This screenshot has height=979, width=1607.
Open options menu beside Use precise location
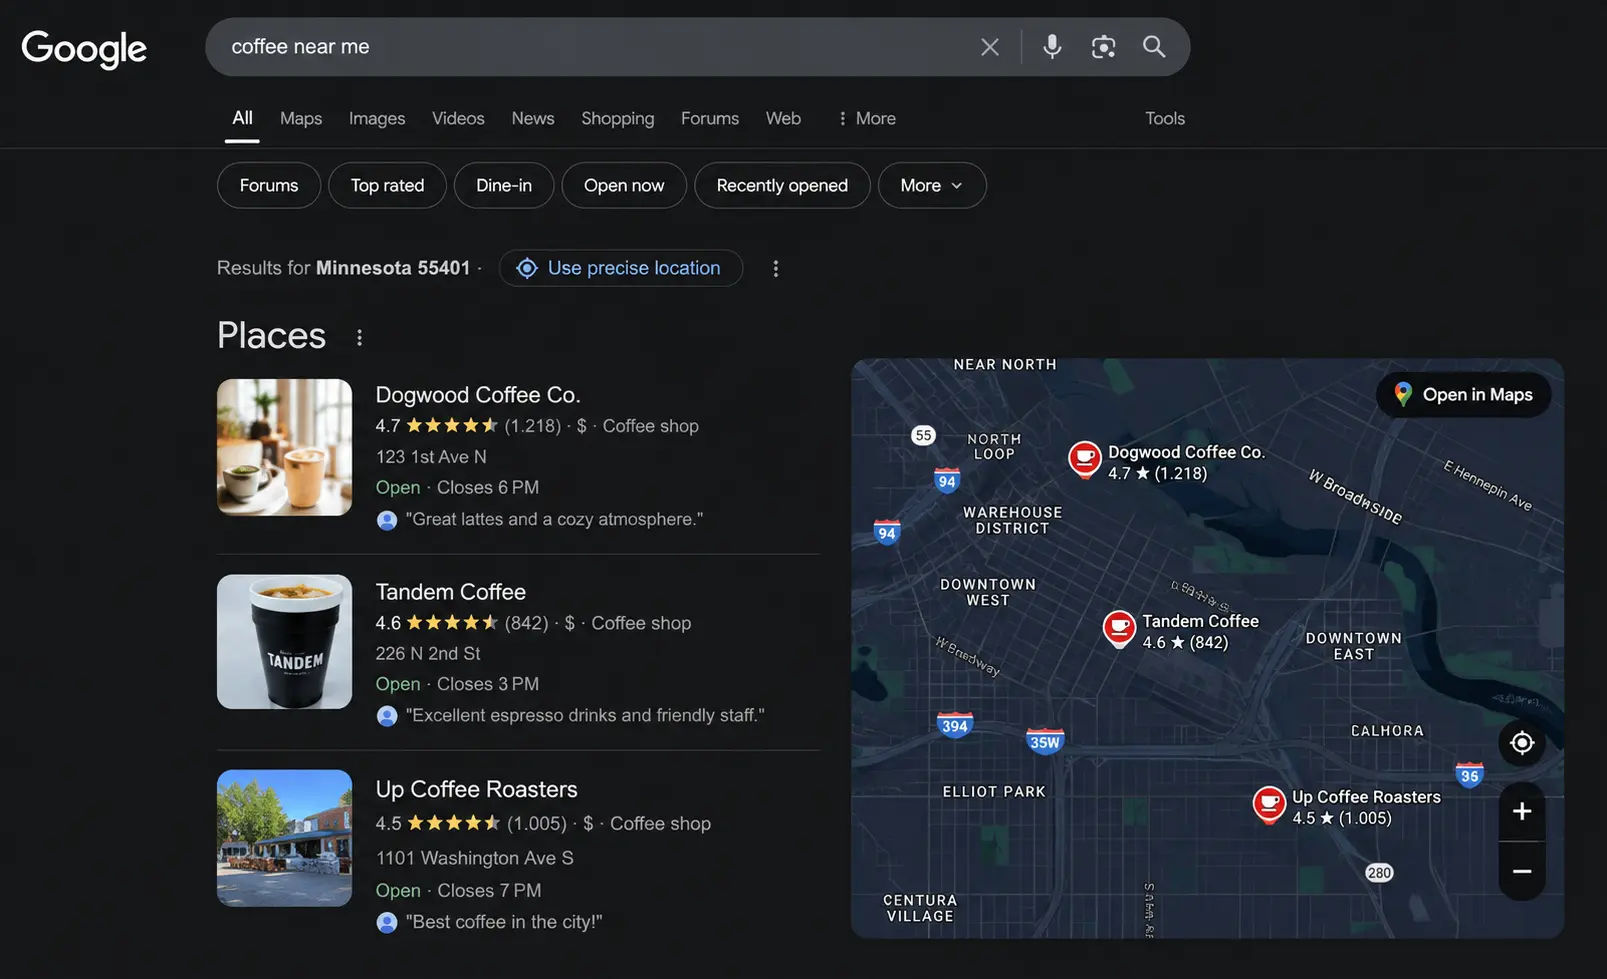775,269
